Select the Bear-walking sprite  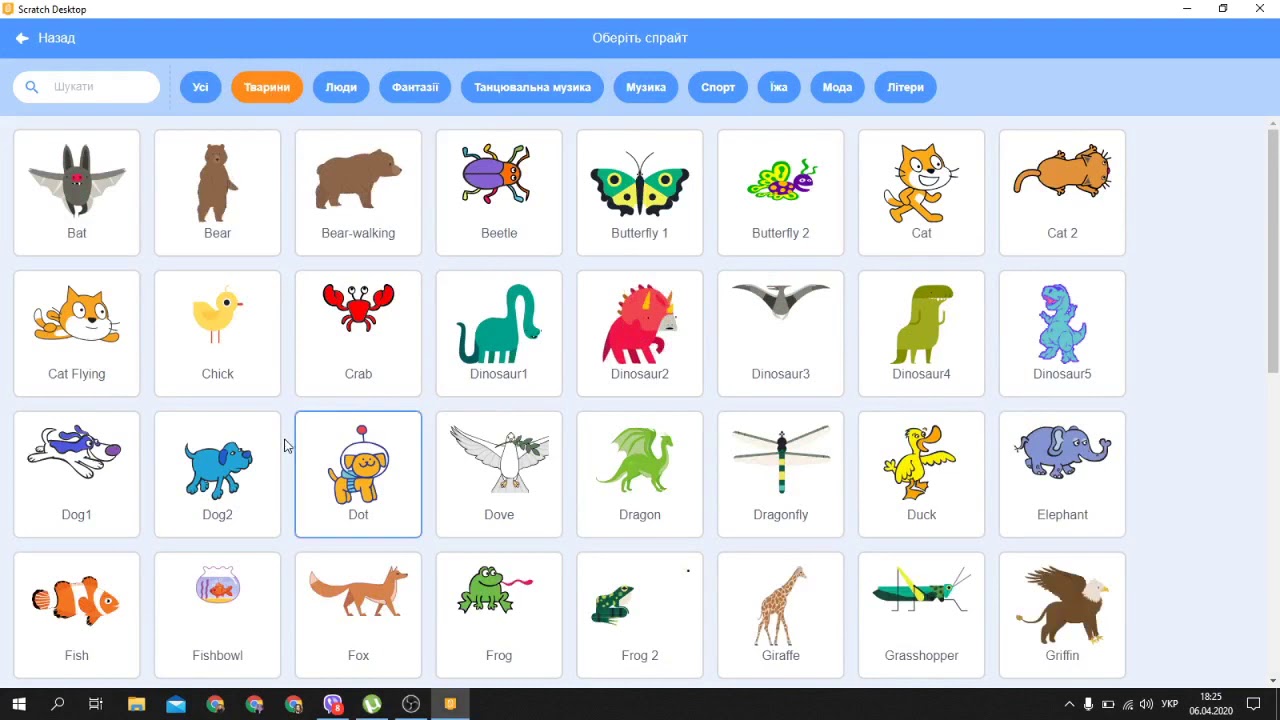click(358, 192)
